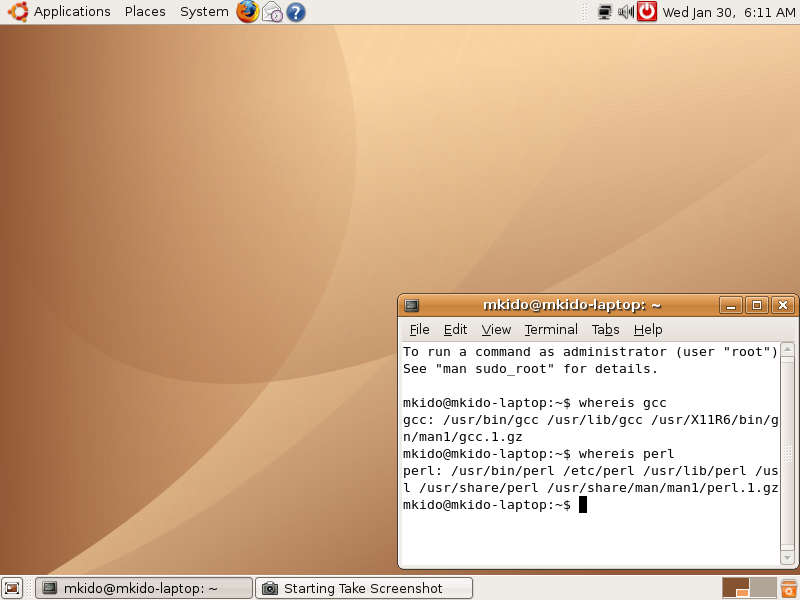Screen dimensions: 800x600
Task: Switch to the second workspace
Action: tap(763, 588)
